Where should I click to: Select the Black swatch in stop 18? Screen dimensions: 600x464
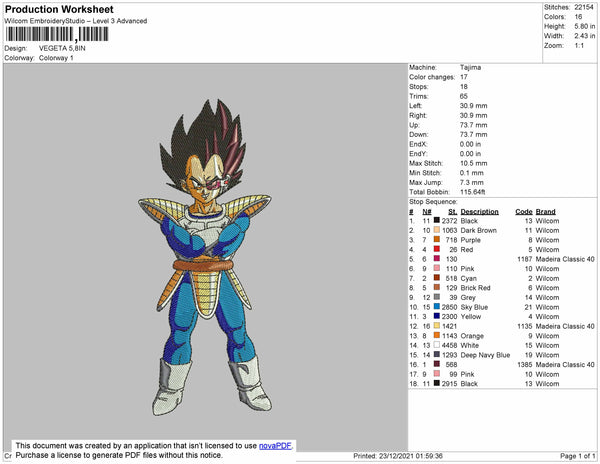click(437, 383)
